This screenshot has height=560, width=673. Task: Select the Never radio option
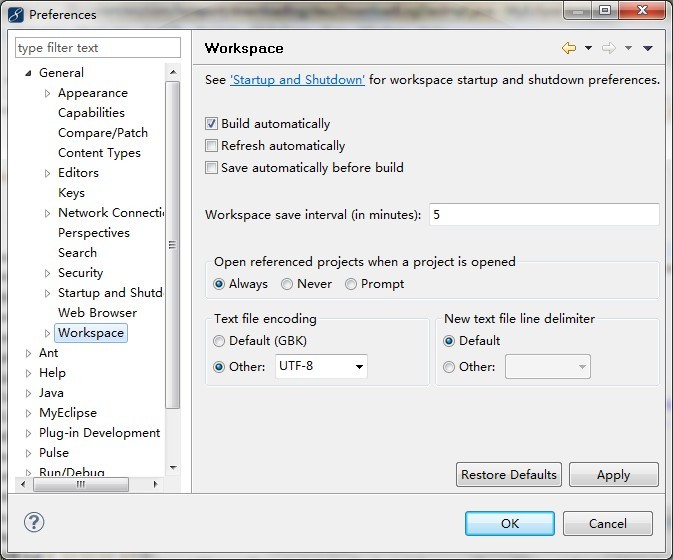[x=287, y=284]
